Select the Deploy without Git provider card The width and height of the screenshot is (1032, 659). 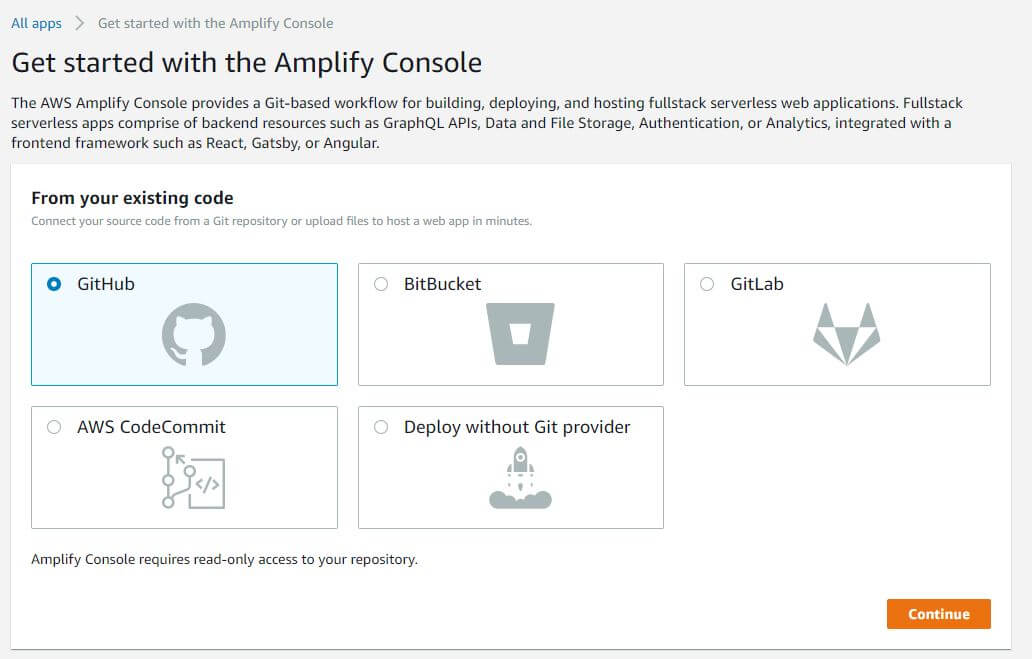pos(510,466)
